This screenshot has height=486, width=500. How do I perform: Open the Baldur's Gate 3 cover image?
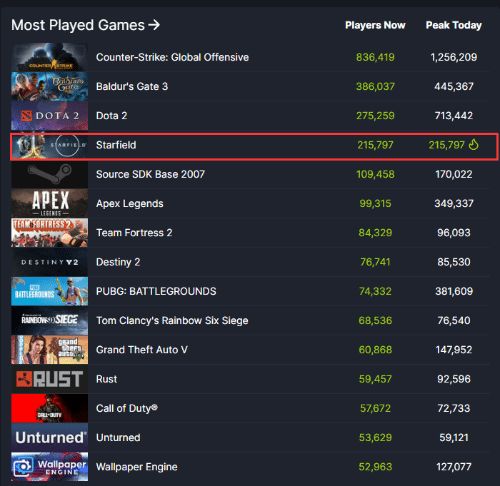tap(50, 86)
